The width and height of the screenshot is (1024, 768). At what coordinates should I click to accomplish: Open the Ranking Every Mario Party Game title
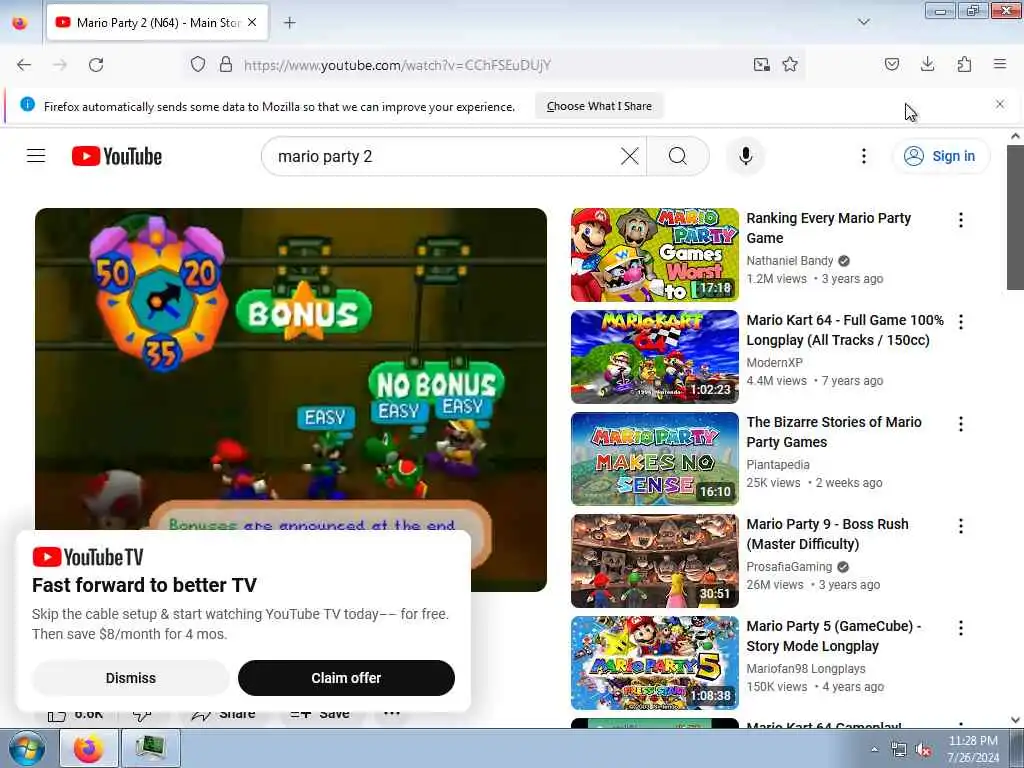829,228
